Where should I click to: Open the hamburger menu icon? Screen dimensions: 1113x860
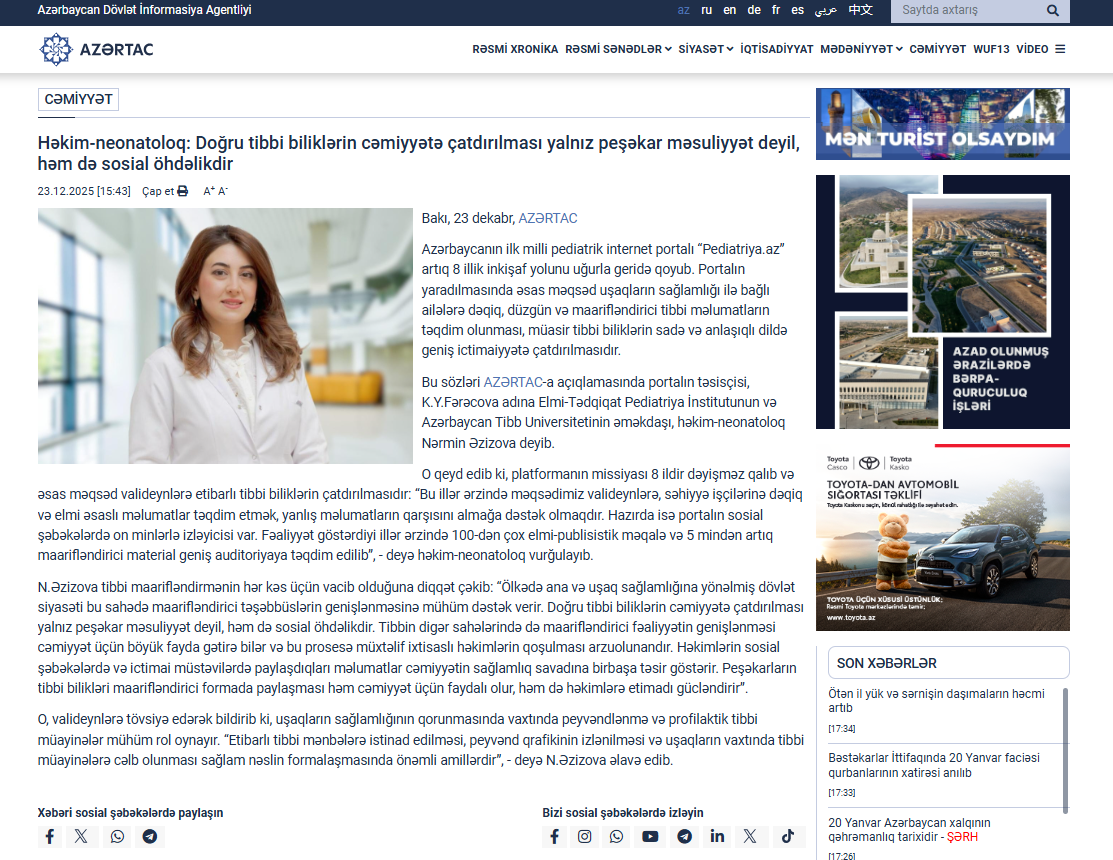pyautogui.click(x=1060, y=49)
